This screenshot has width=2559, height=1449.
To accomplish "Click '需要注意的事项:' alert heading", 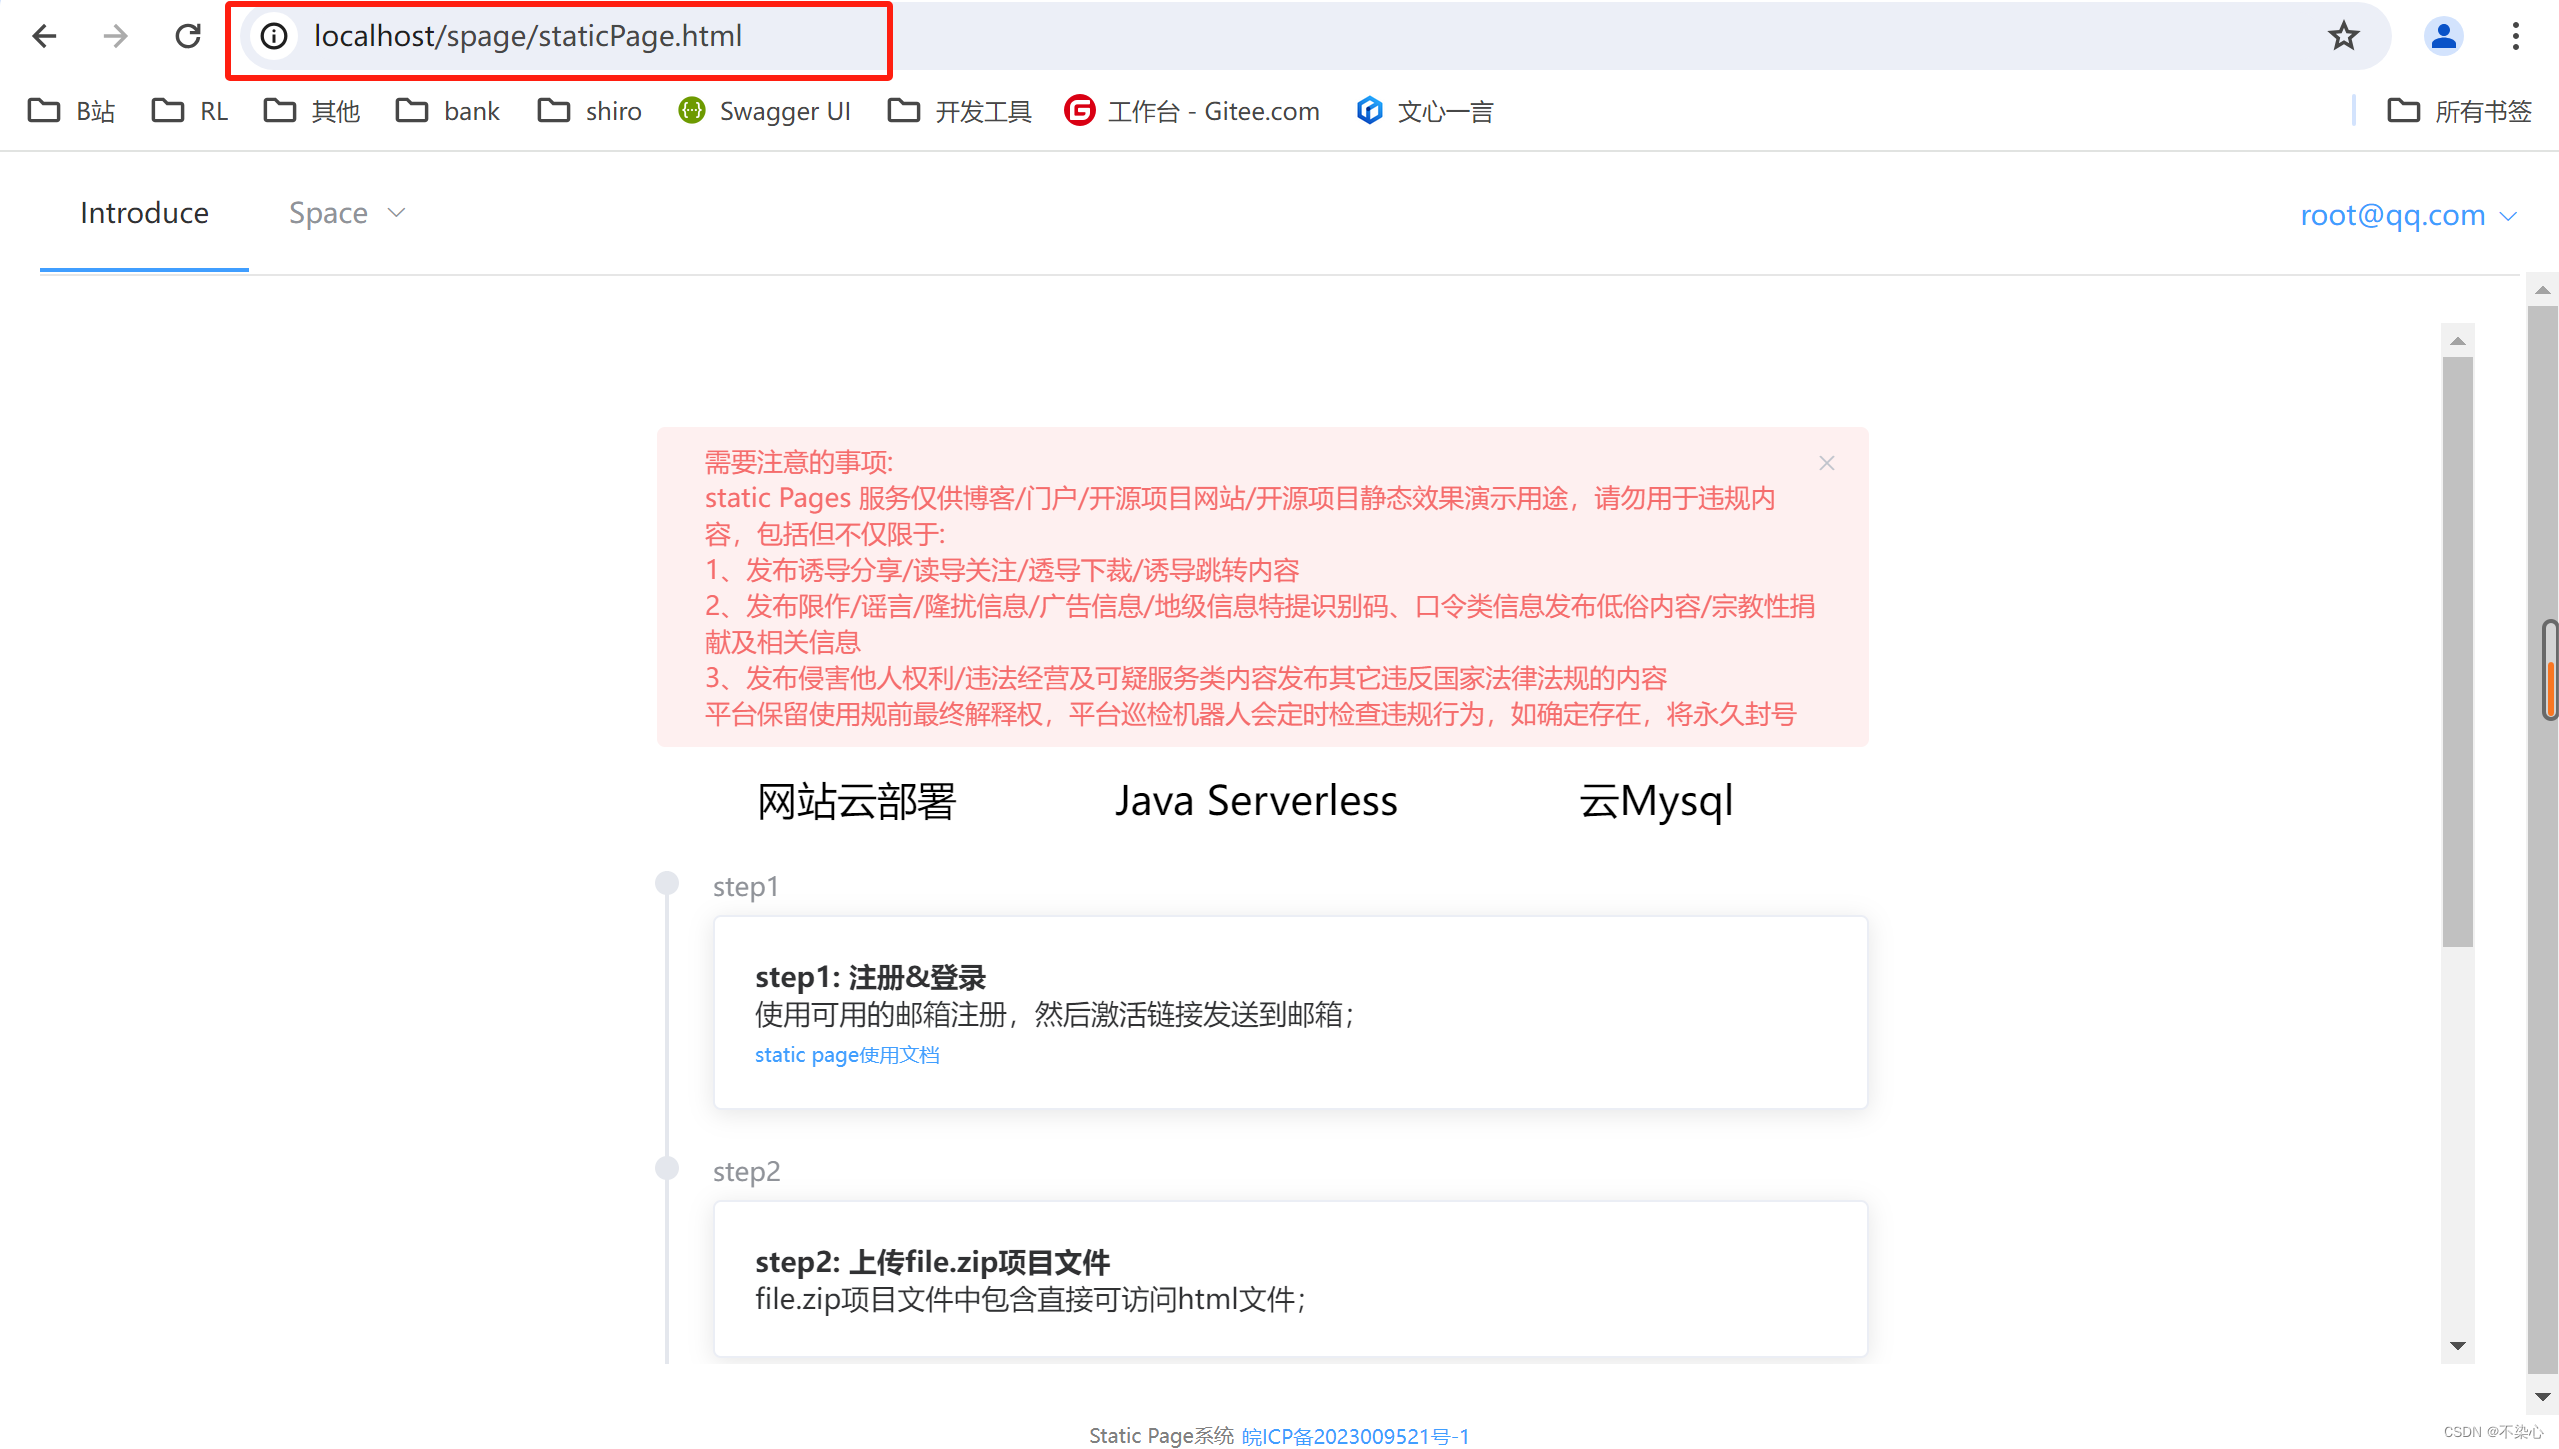I will 799,462.
